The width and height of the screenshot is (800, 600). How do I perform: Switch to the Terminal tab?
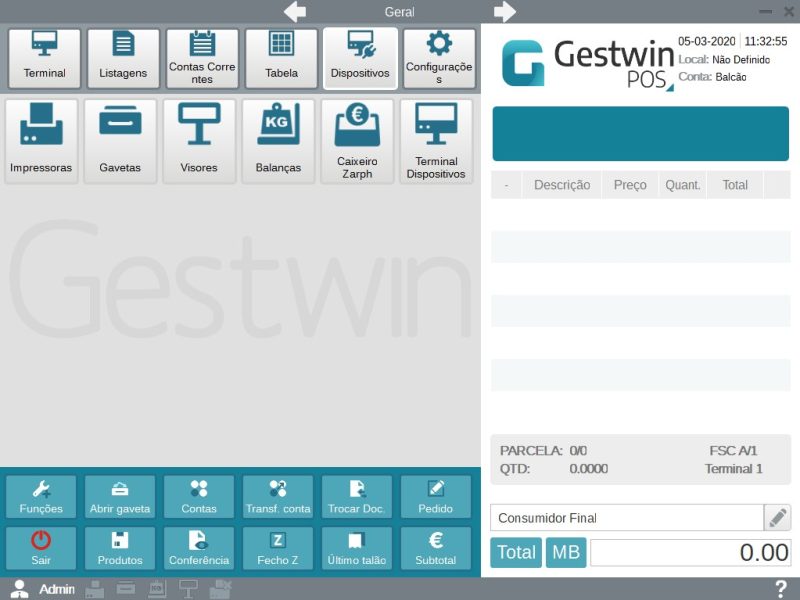(45, 58)
